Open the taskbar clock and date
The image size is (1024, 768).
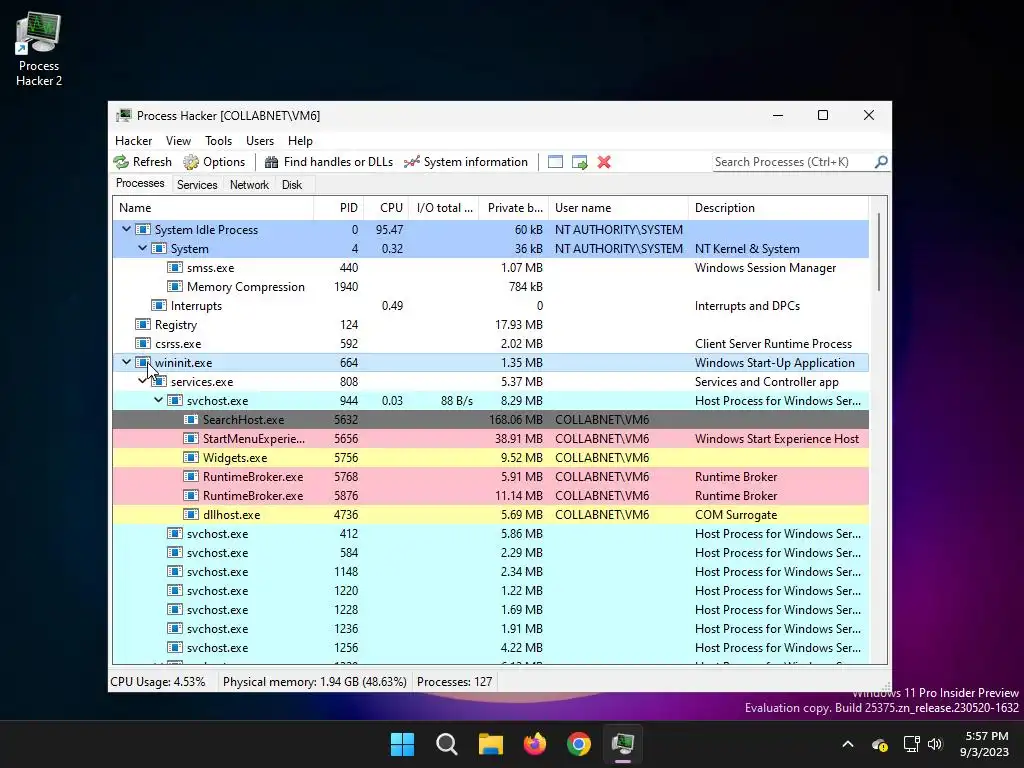pos(986,744)
